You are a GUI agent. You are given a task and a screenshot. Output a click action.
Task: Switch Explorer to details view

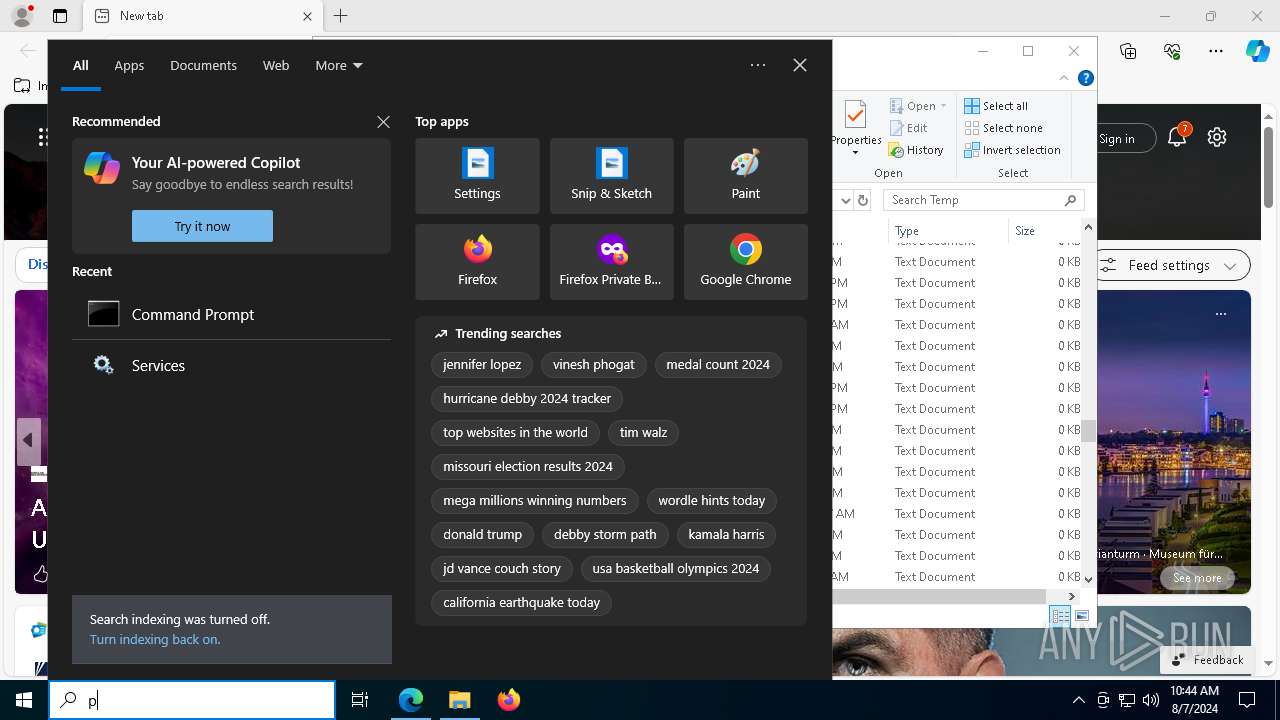pyautogui.click(x=1060, y=616)
